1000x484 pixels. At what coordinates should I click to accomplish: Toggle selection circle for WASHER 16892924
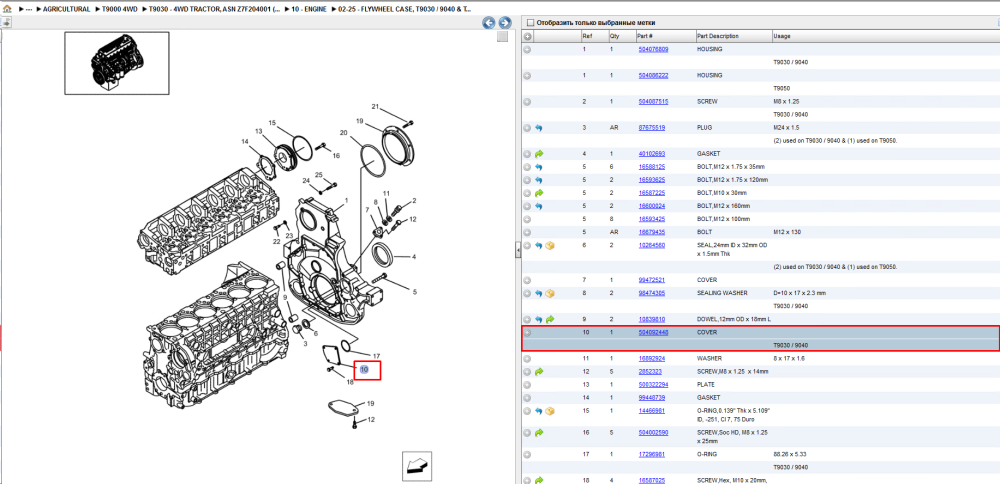pyautogui.click(x=527, y=358)
